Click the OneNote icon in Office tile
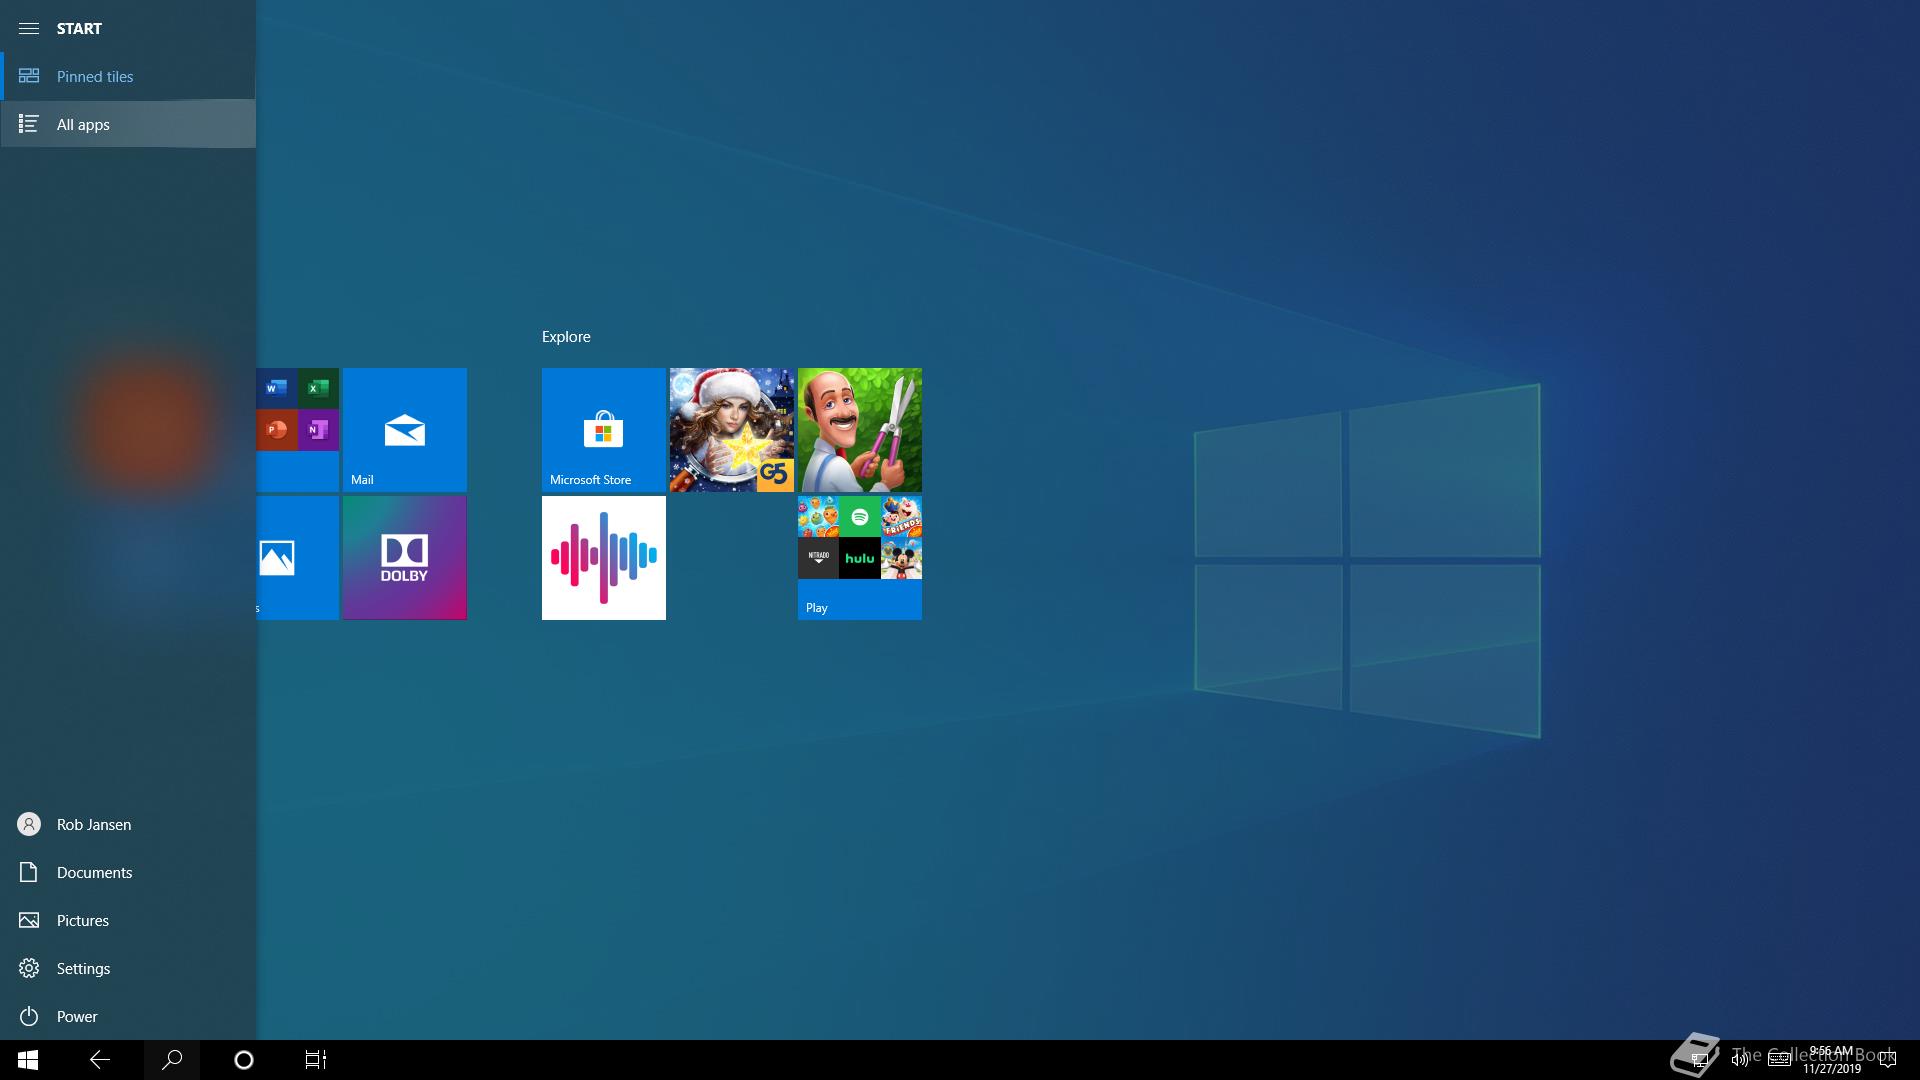This screenshot has width=1920, height=1080. pyautogui.click(x=318, y=430)
